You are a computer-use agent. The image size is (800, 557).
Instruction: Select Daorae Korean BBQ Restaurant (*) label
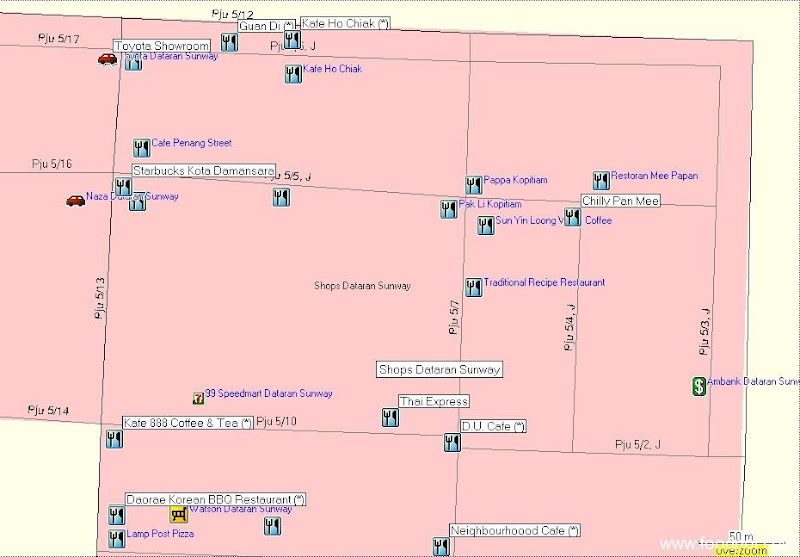coord(216,499)
